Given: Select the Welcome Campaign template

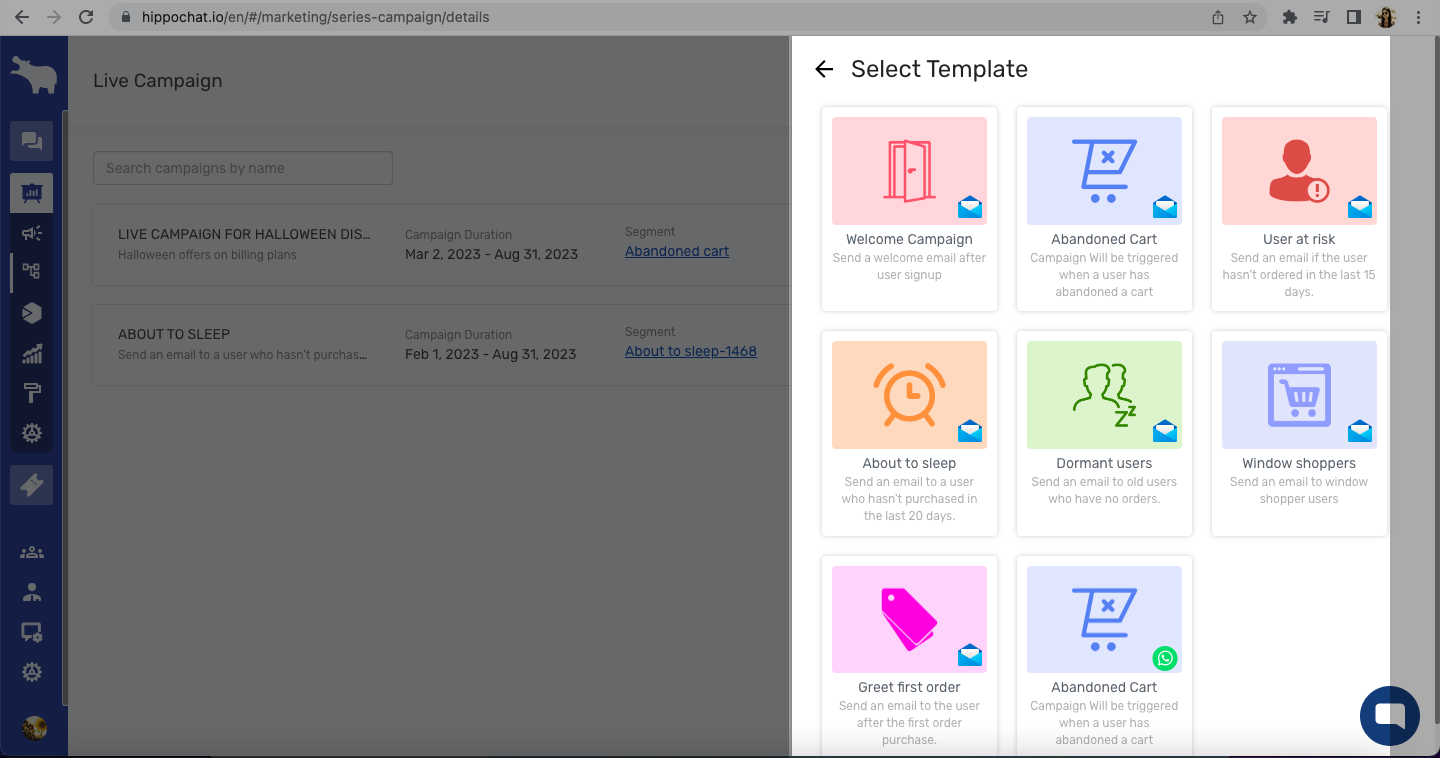Looking at the screenshot, I should [x=909, y=208].
